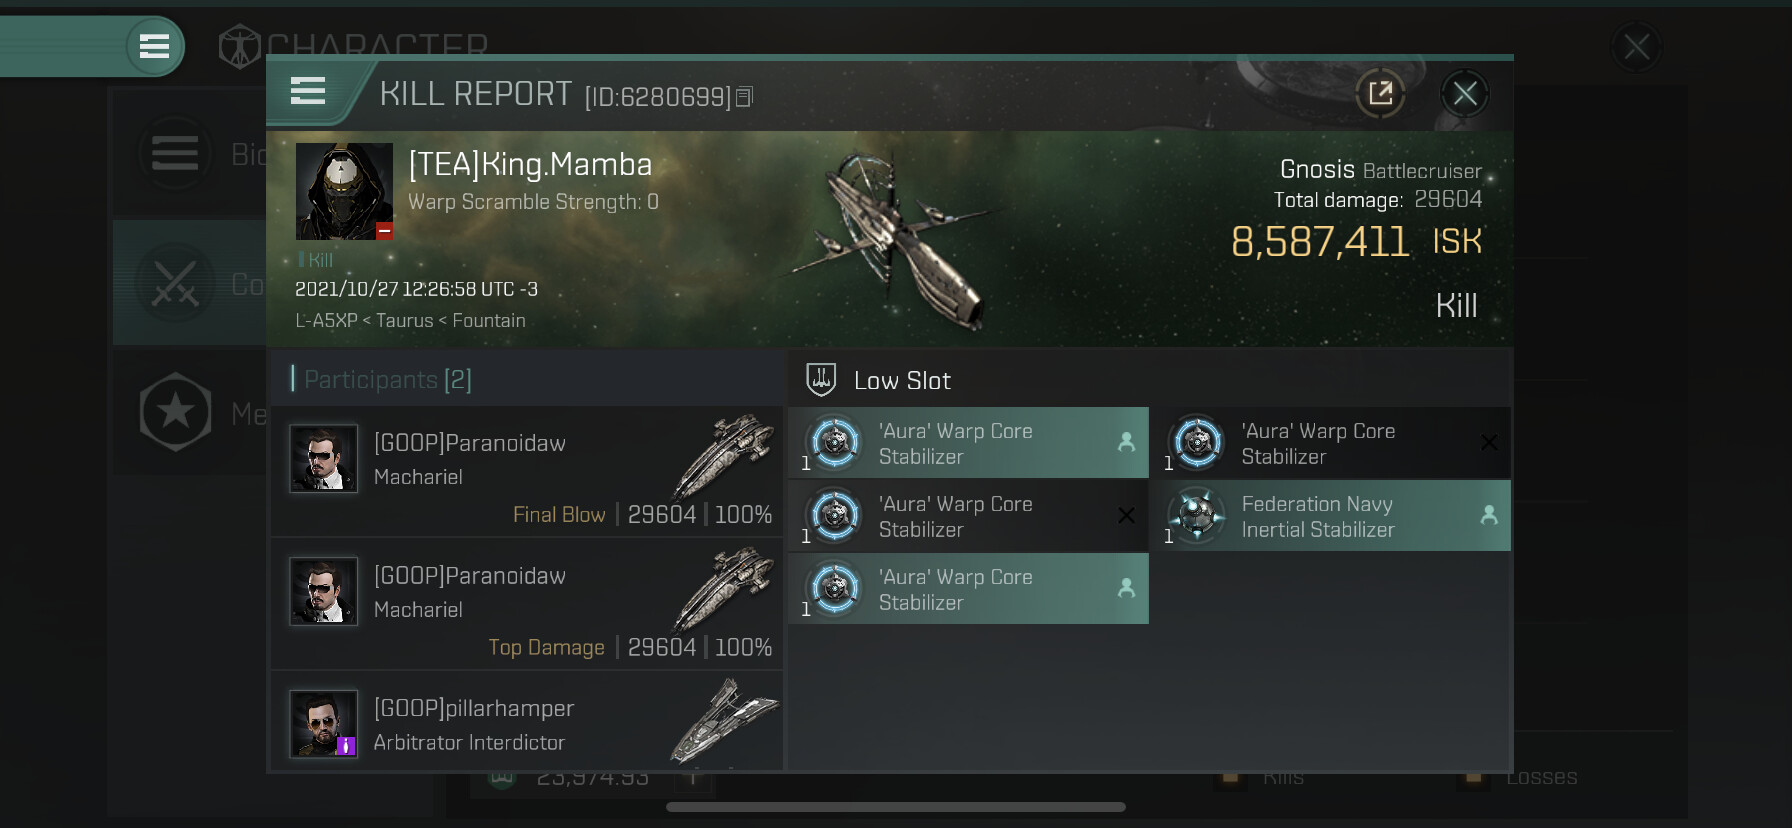
Task: View King.Mamba's character portrait
Action: (344, 191)
